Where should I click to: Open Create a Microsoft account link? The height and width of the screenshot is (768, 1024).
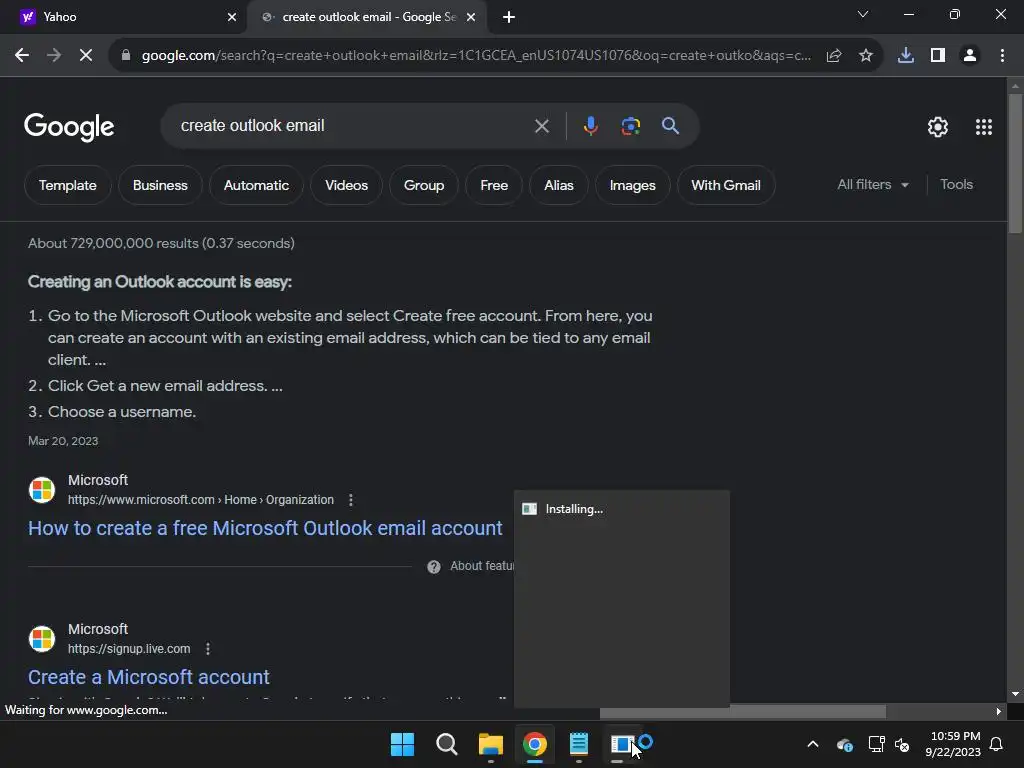click(x=149, y=677)
